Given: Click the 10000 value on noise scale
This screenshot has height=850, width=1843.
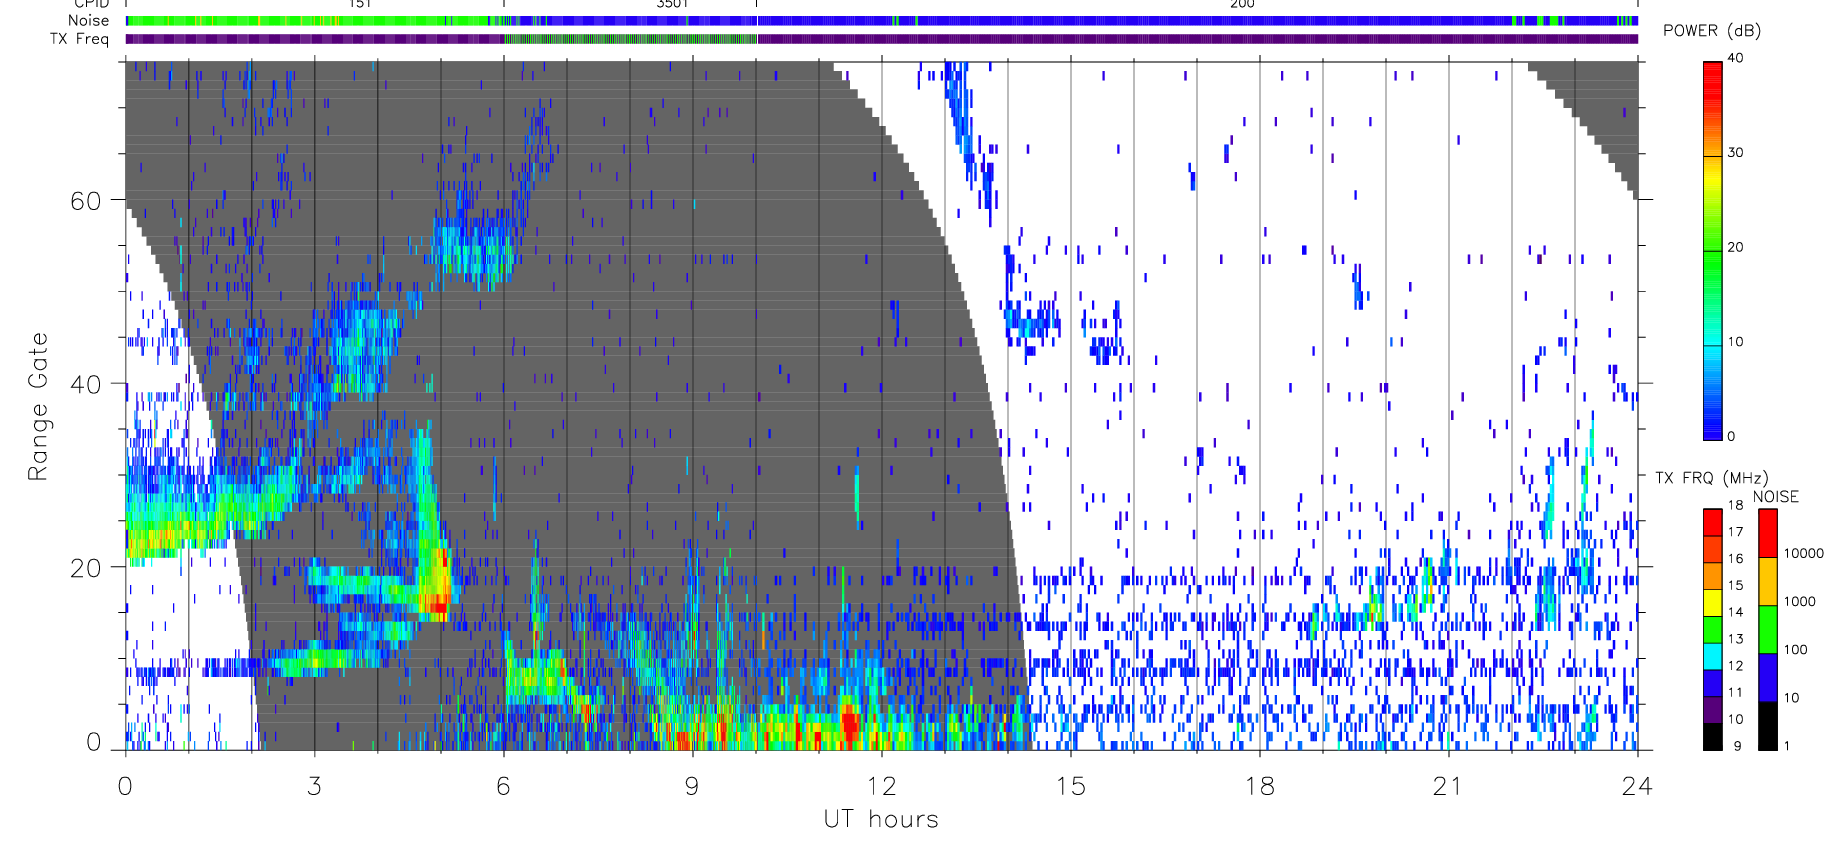Looking at the screenshot, I should [x=1804, y=553].
